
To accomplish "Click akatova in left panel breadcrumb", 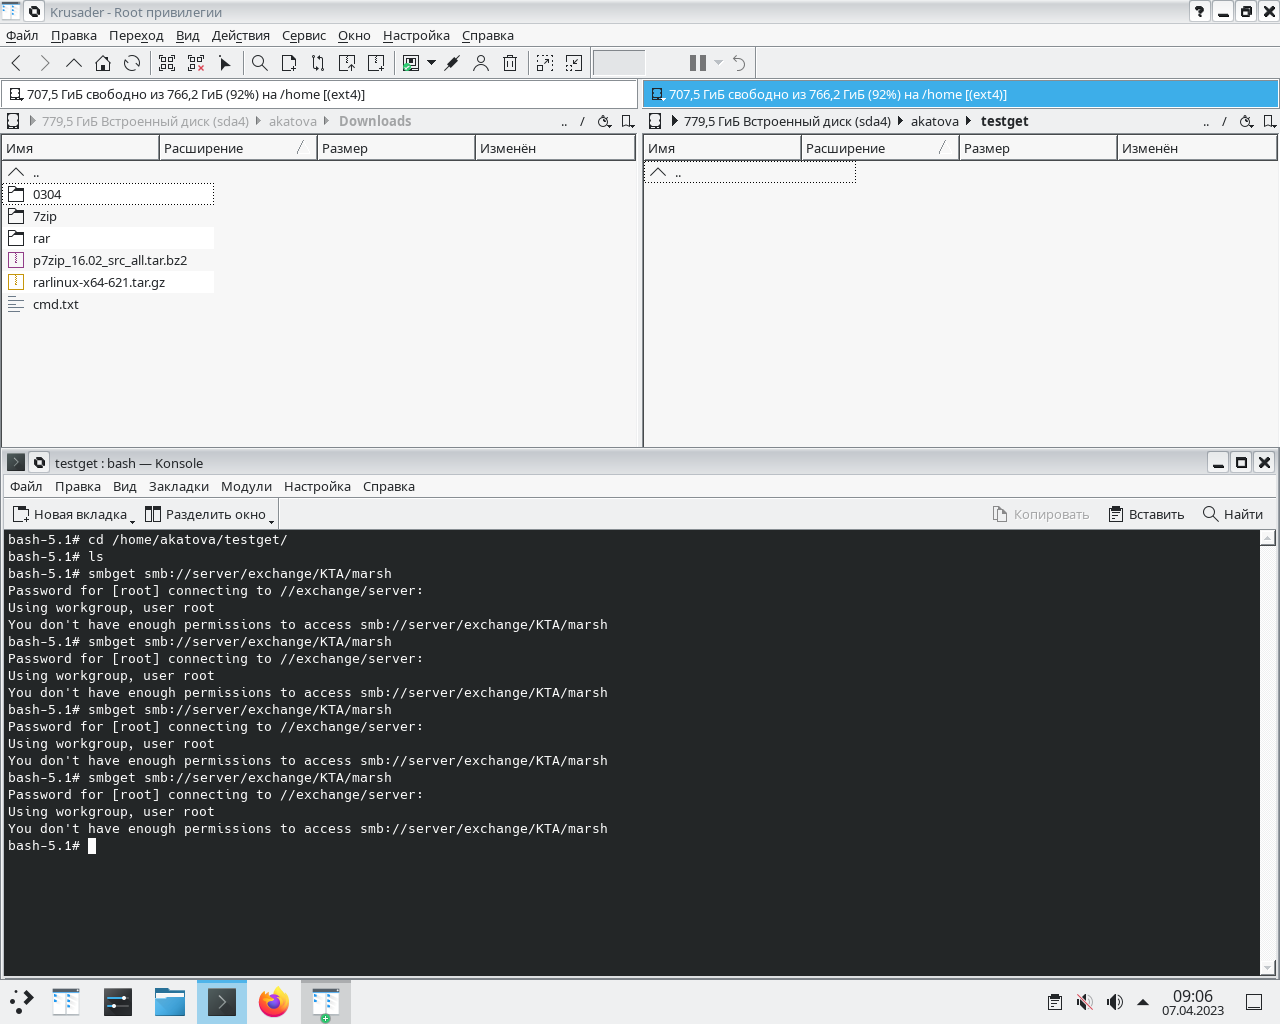I will (x=293, y=121).
